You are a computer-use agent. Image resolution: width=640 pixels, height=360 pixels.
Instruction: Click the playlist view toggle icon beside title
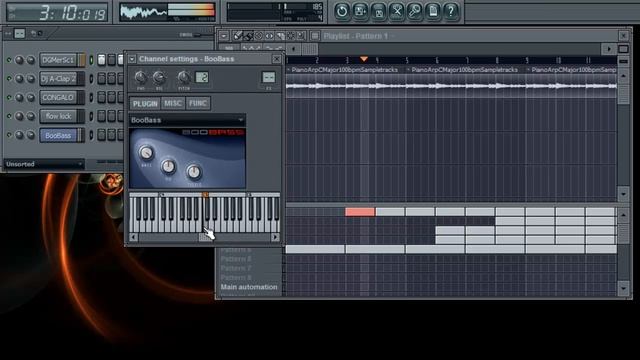coord(315,36)
